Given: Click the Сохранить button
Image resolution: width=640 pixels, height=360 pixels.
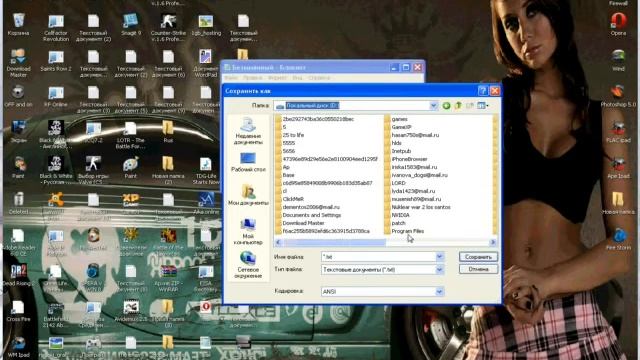Looking at the screenshot, I should point(478,257).
